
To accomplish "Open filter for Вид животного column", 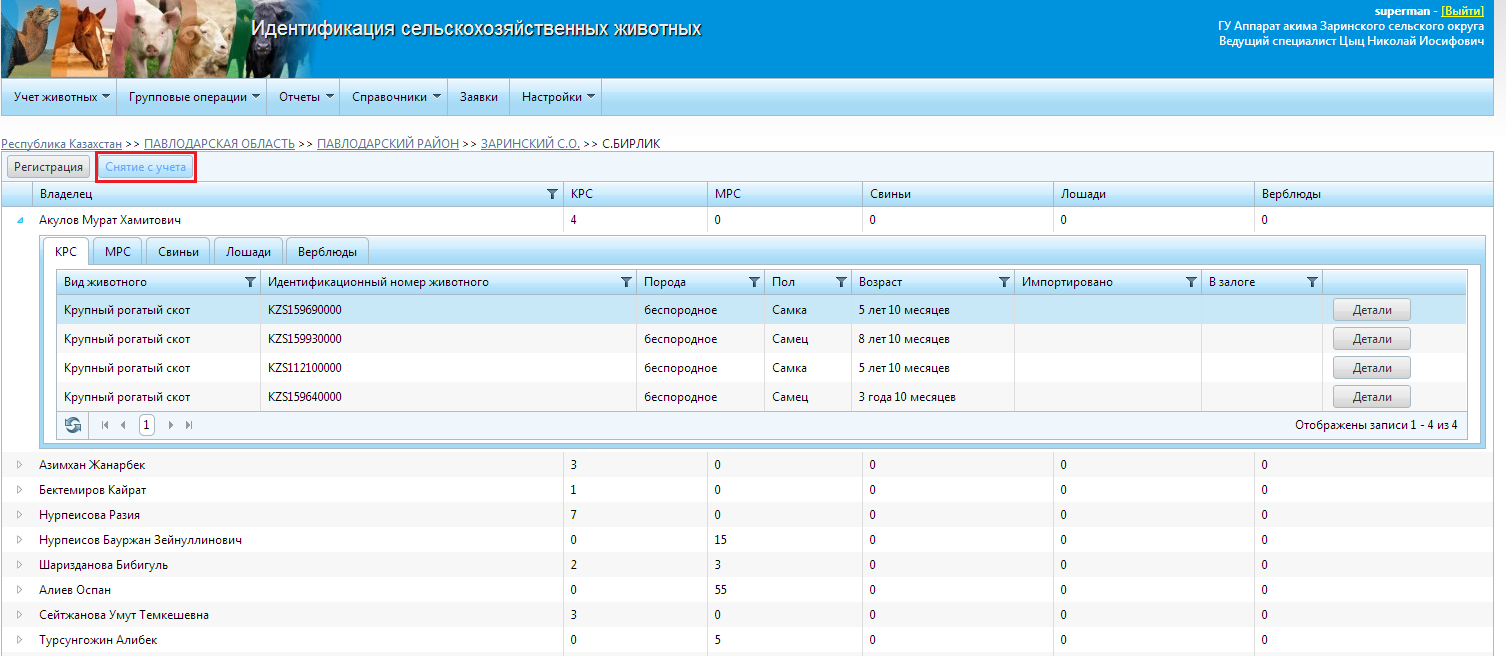I will (250, 282).
